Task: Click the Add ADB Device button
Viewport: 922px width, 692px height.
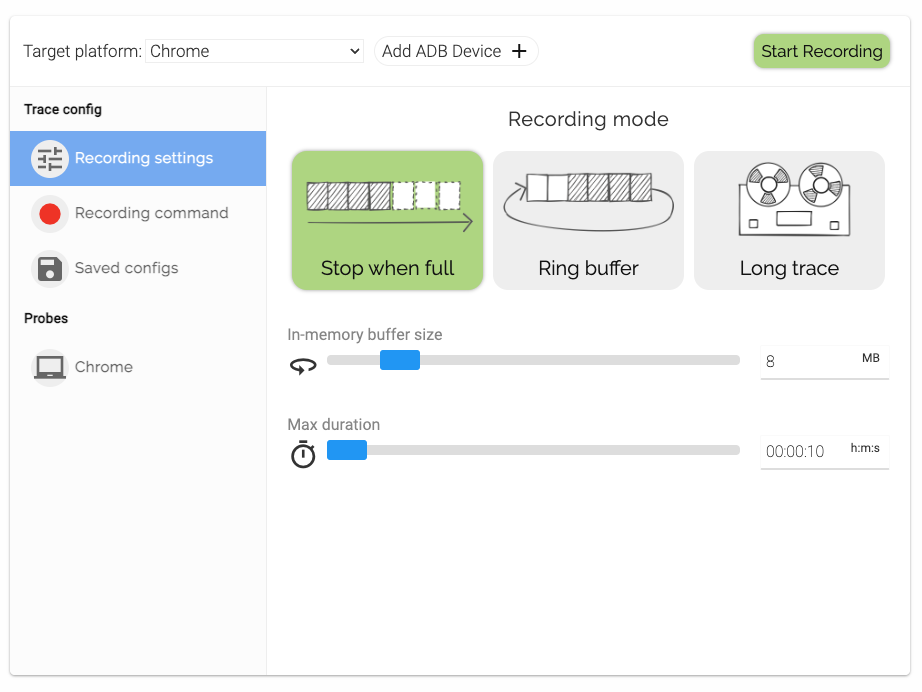Action: coord(455,51)
